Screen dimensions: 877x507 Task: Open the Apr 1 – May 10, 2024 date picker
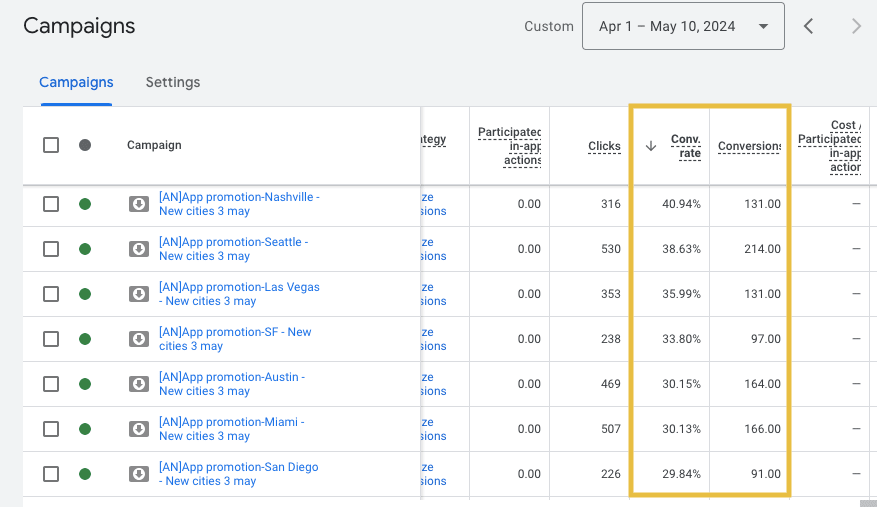[683, 27]
